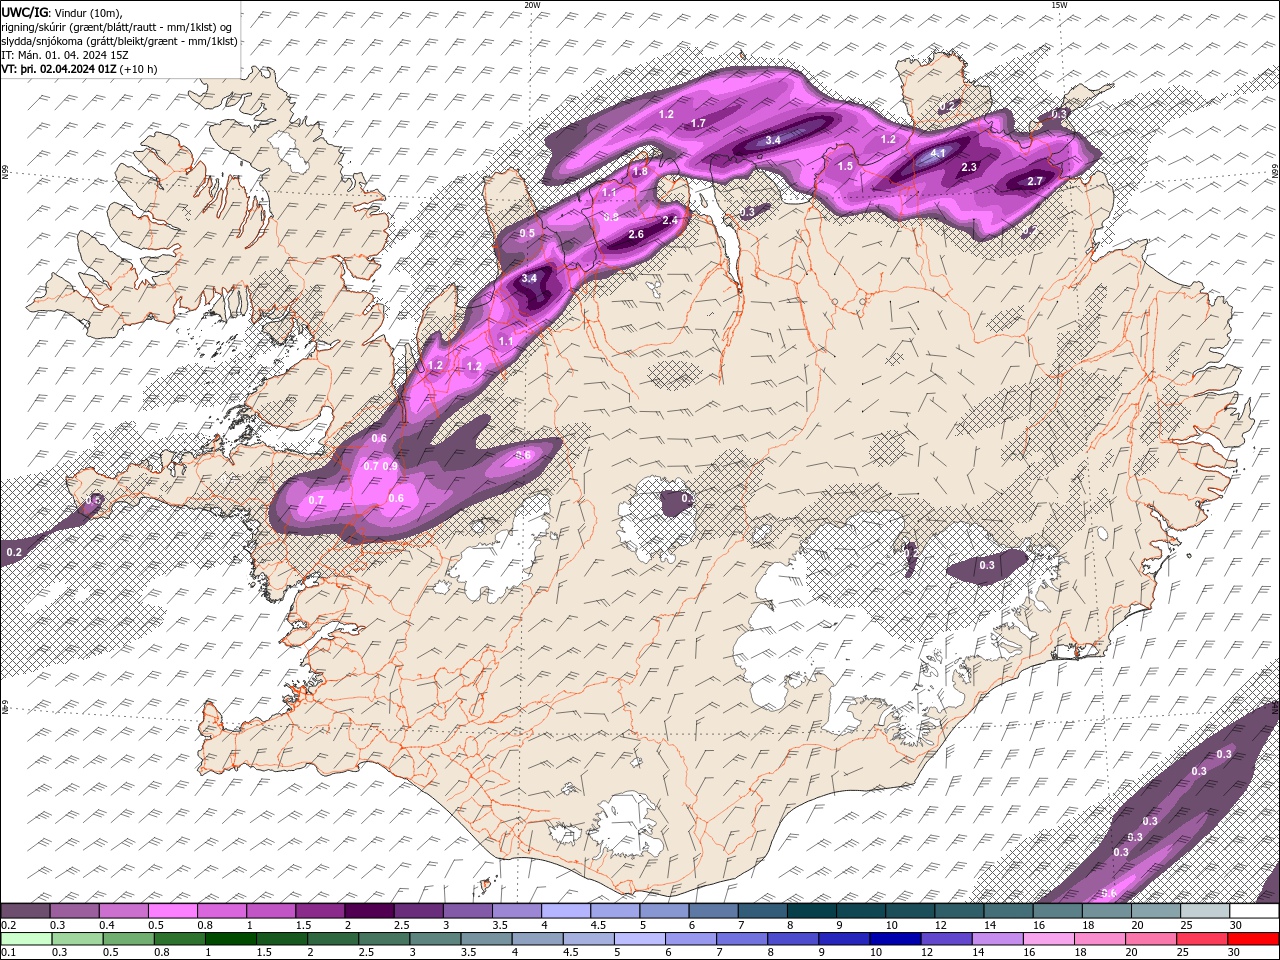1280x960 pixels.
Task: Click the 2.4 precipitation value label
Action: [x=670, y=220]
